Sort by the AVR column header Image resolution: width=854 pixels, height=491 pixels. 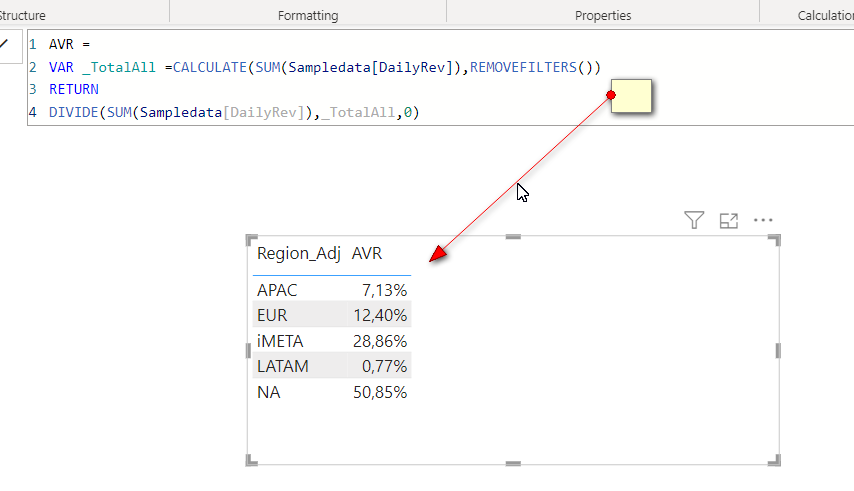click(x=367, y=253)
